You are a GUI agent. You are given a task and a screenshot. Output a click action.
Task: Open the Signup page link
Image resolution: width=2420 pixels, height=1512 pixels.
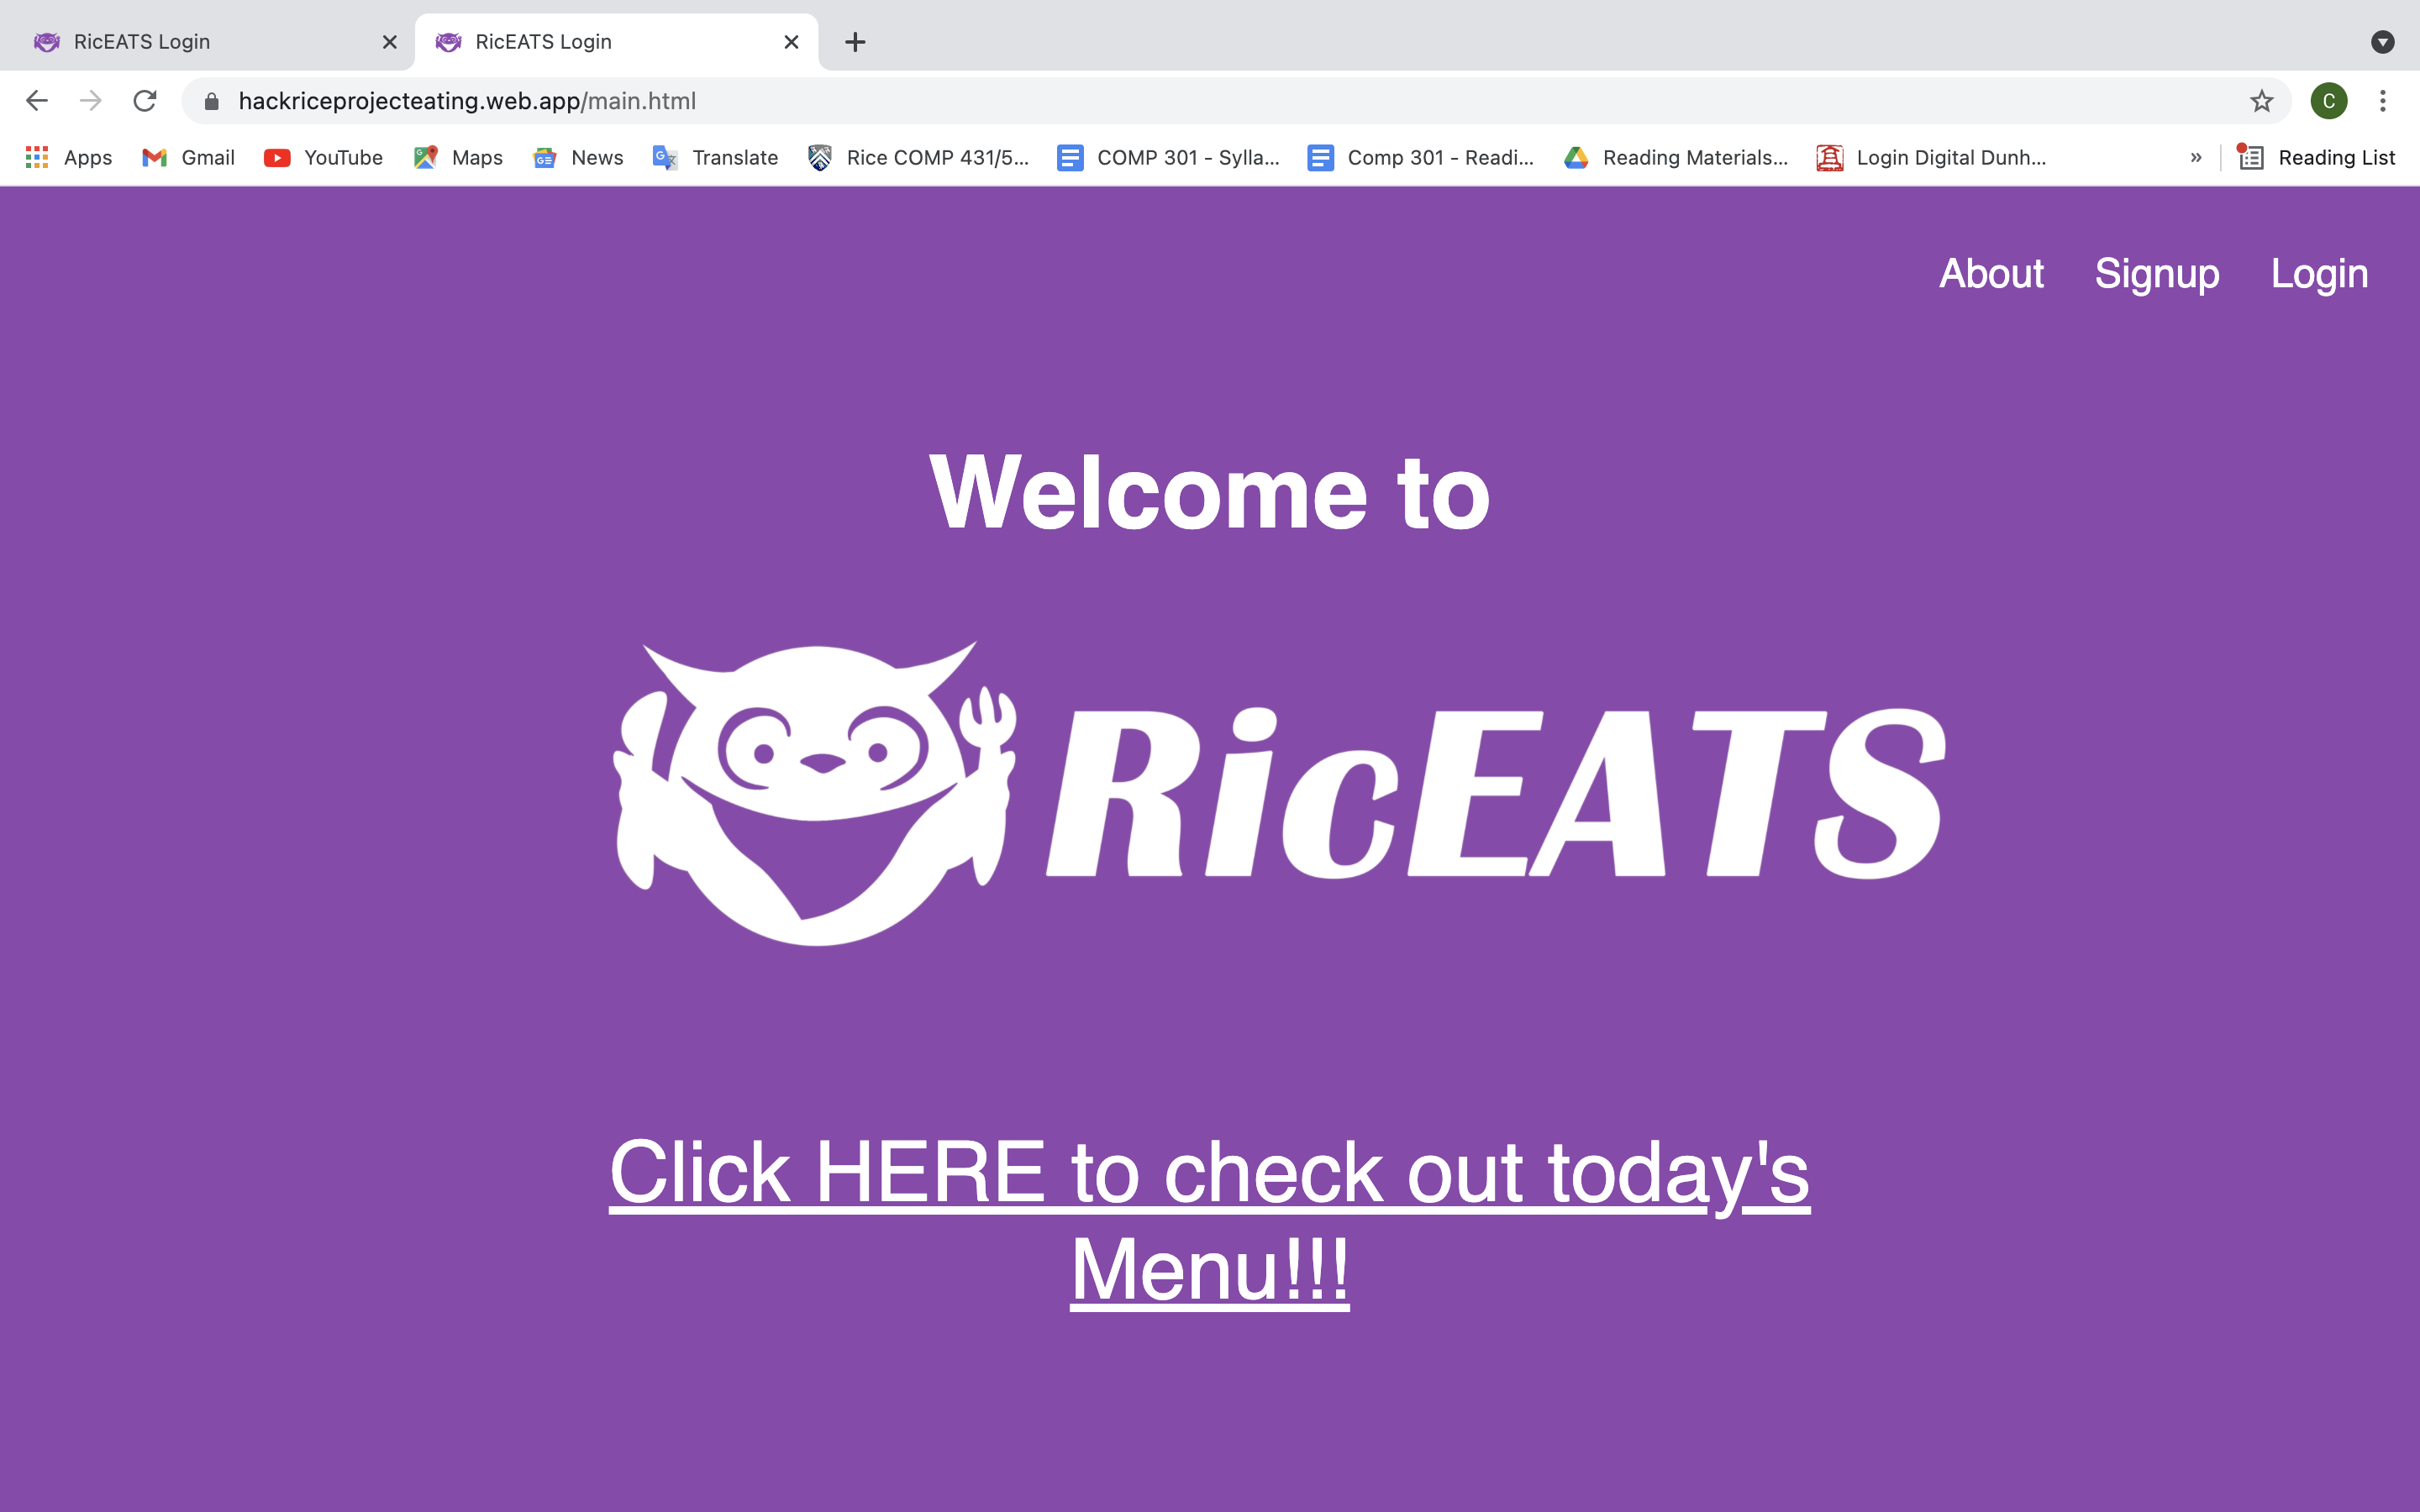[x=2157, y=274]
